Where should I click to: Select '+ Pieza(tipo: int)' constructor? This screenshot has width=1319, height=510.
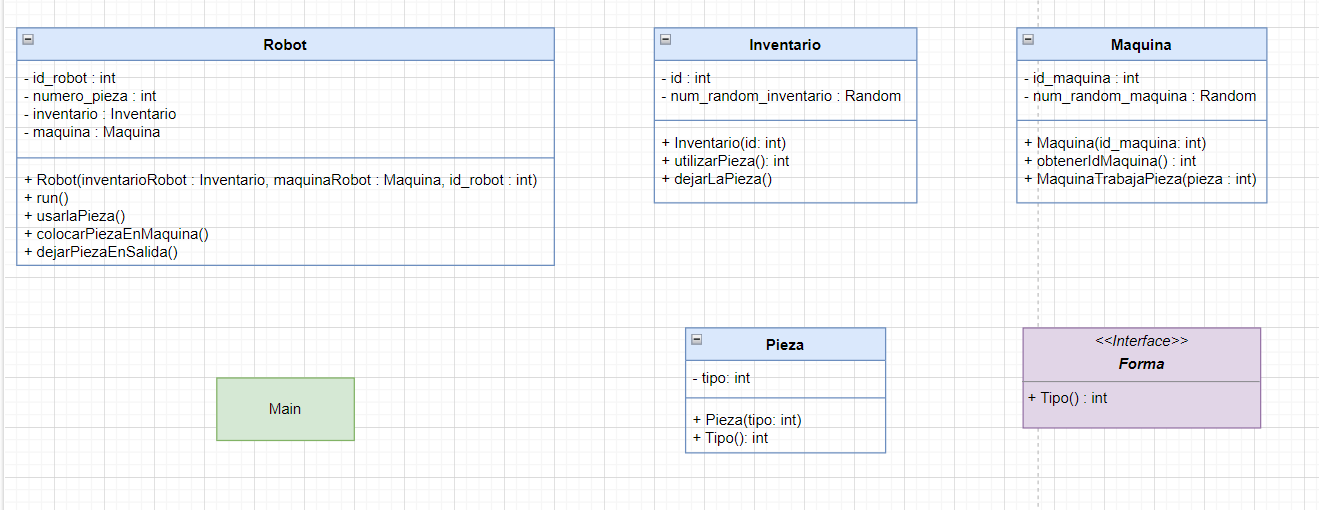point(747,420)
